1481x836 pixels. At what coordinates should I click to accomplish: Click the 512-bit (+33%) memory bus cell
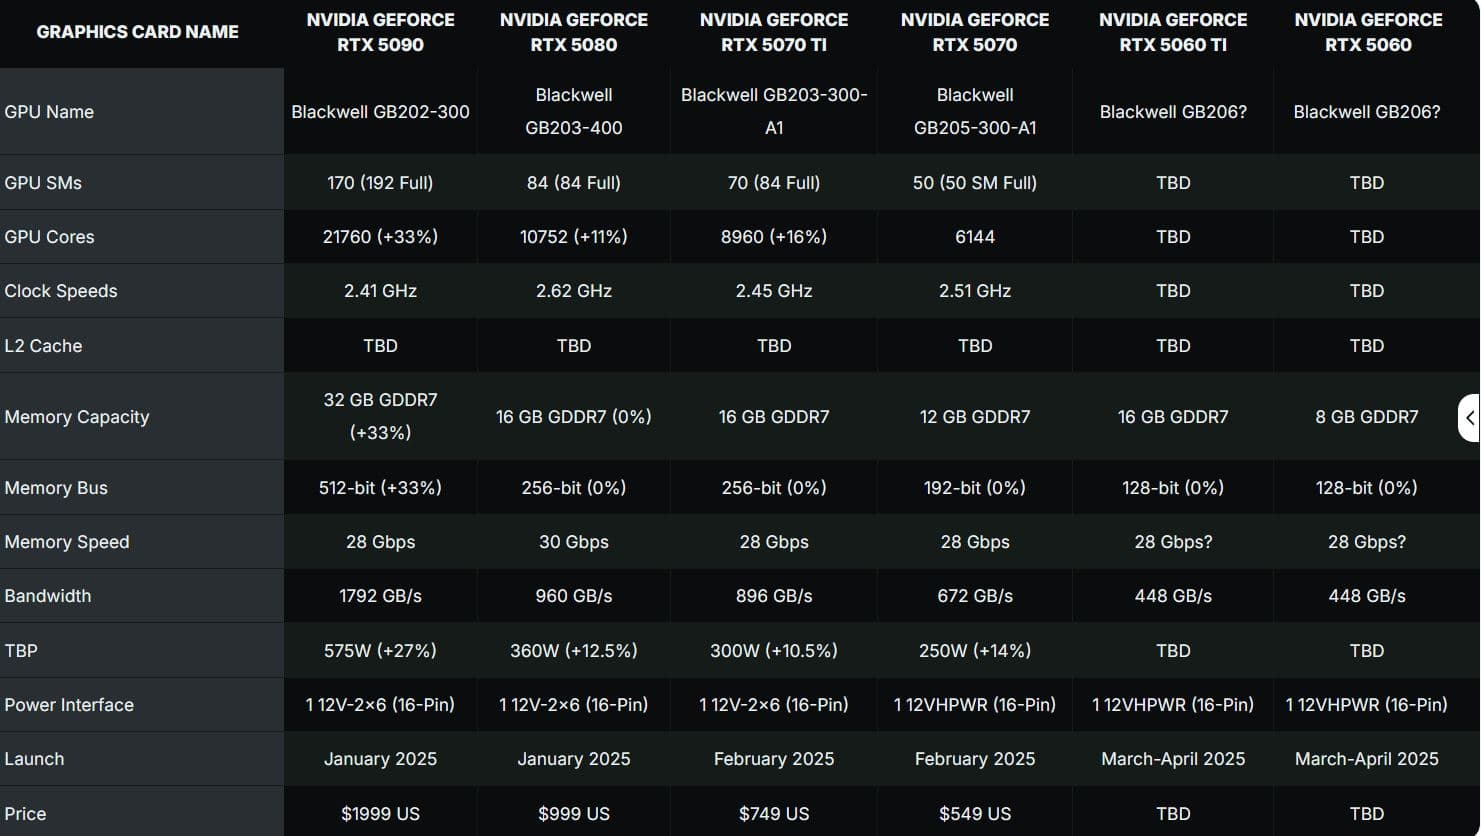(x=380, y=488)
